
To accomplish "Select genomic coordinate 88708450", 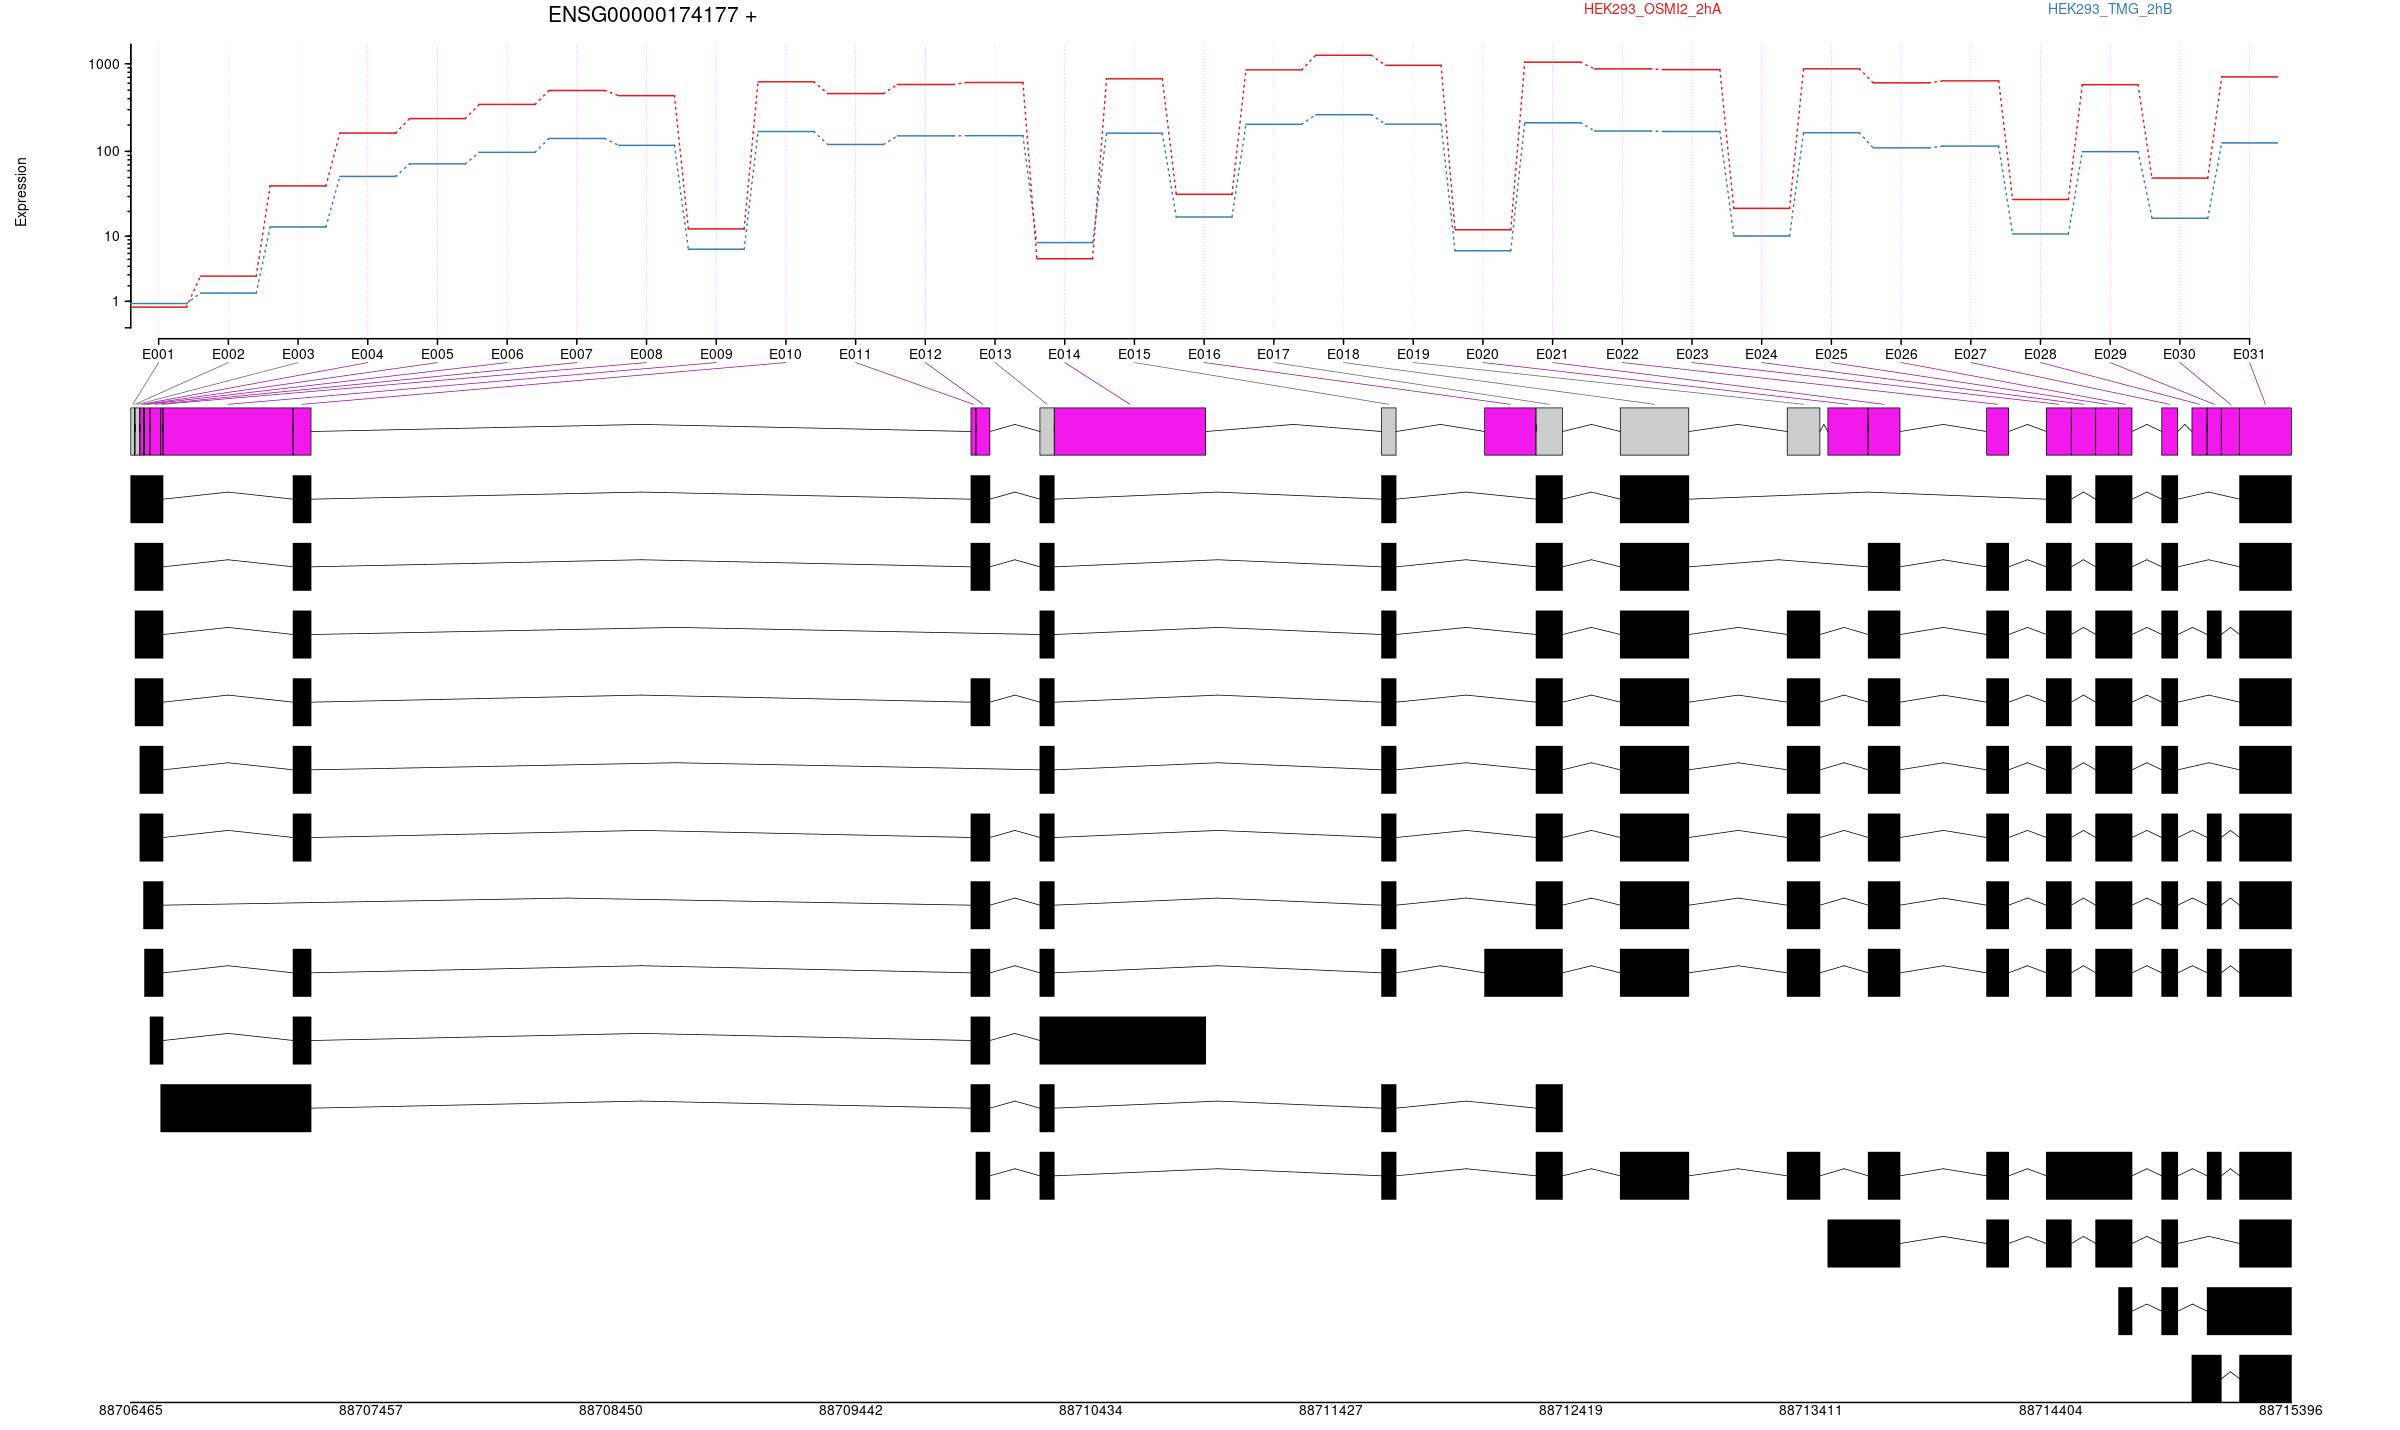I will (610, 1410).
